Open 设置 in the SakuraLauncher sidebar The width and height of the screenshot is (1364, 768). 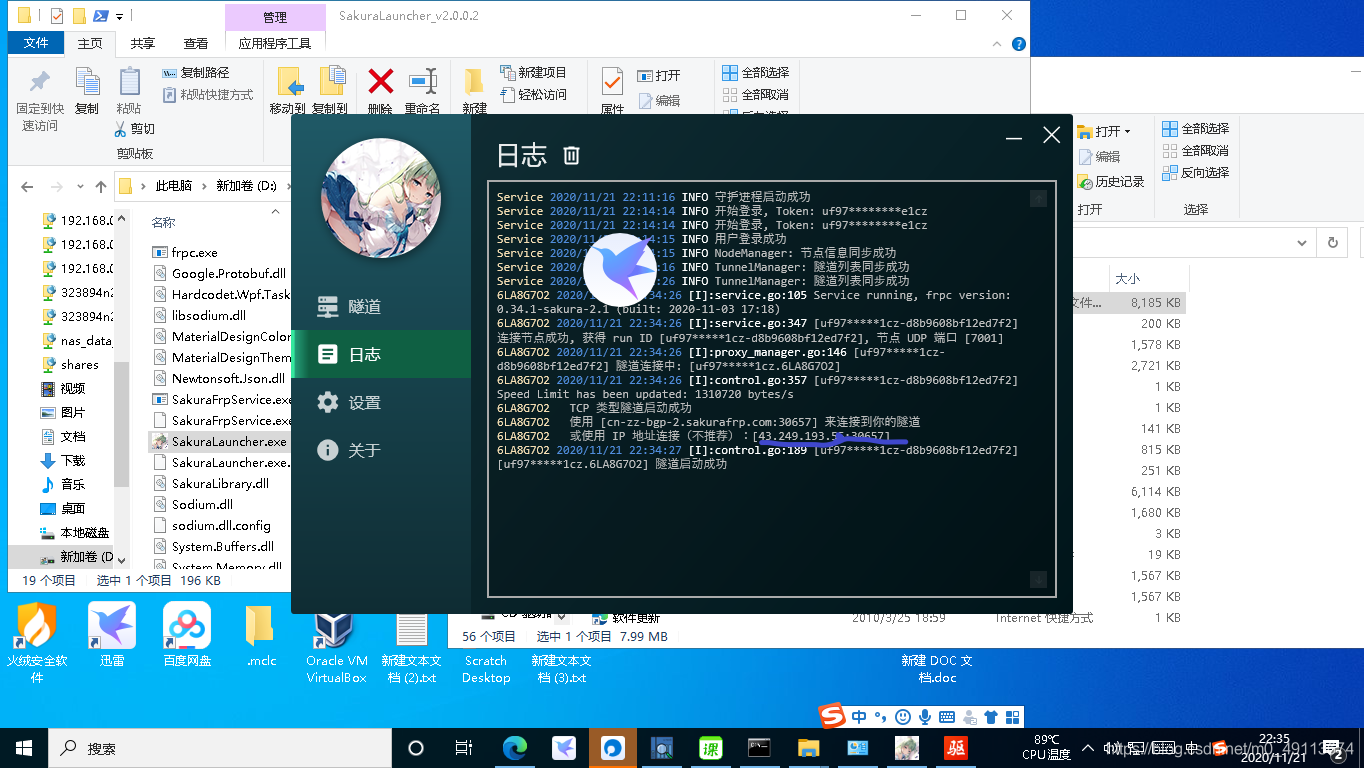tap(380, 402)
